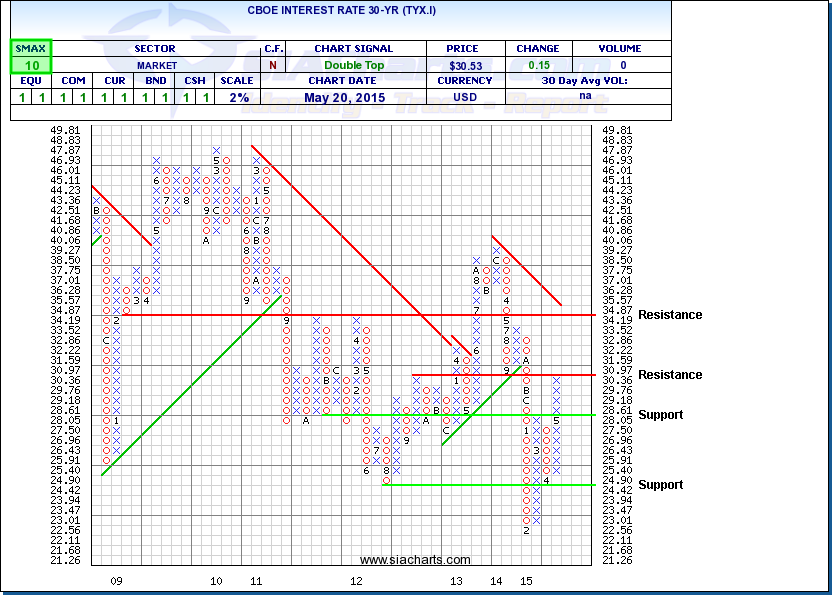
Task: Open the www.siacharts.com link
Action: [414, 560]
